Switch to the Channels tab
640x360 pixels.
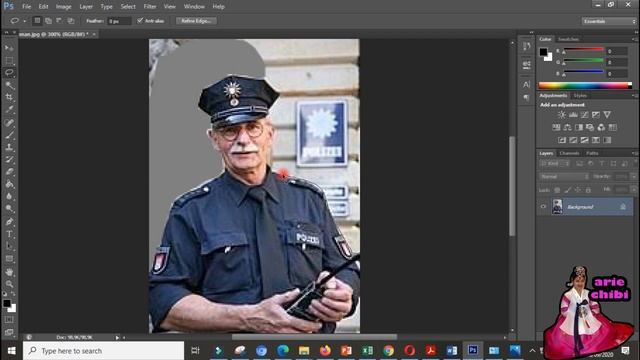569,153
